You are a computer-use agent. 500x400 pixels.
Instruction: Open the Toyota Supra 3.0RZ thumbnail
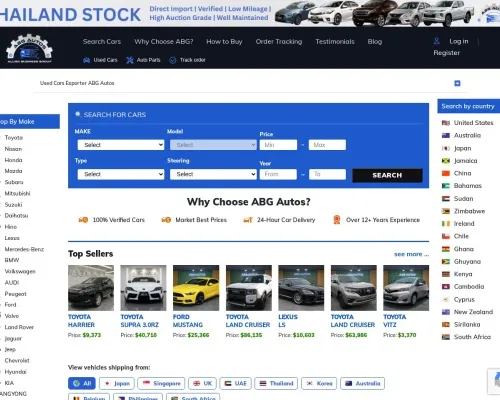point(143,288)
